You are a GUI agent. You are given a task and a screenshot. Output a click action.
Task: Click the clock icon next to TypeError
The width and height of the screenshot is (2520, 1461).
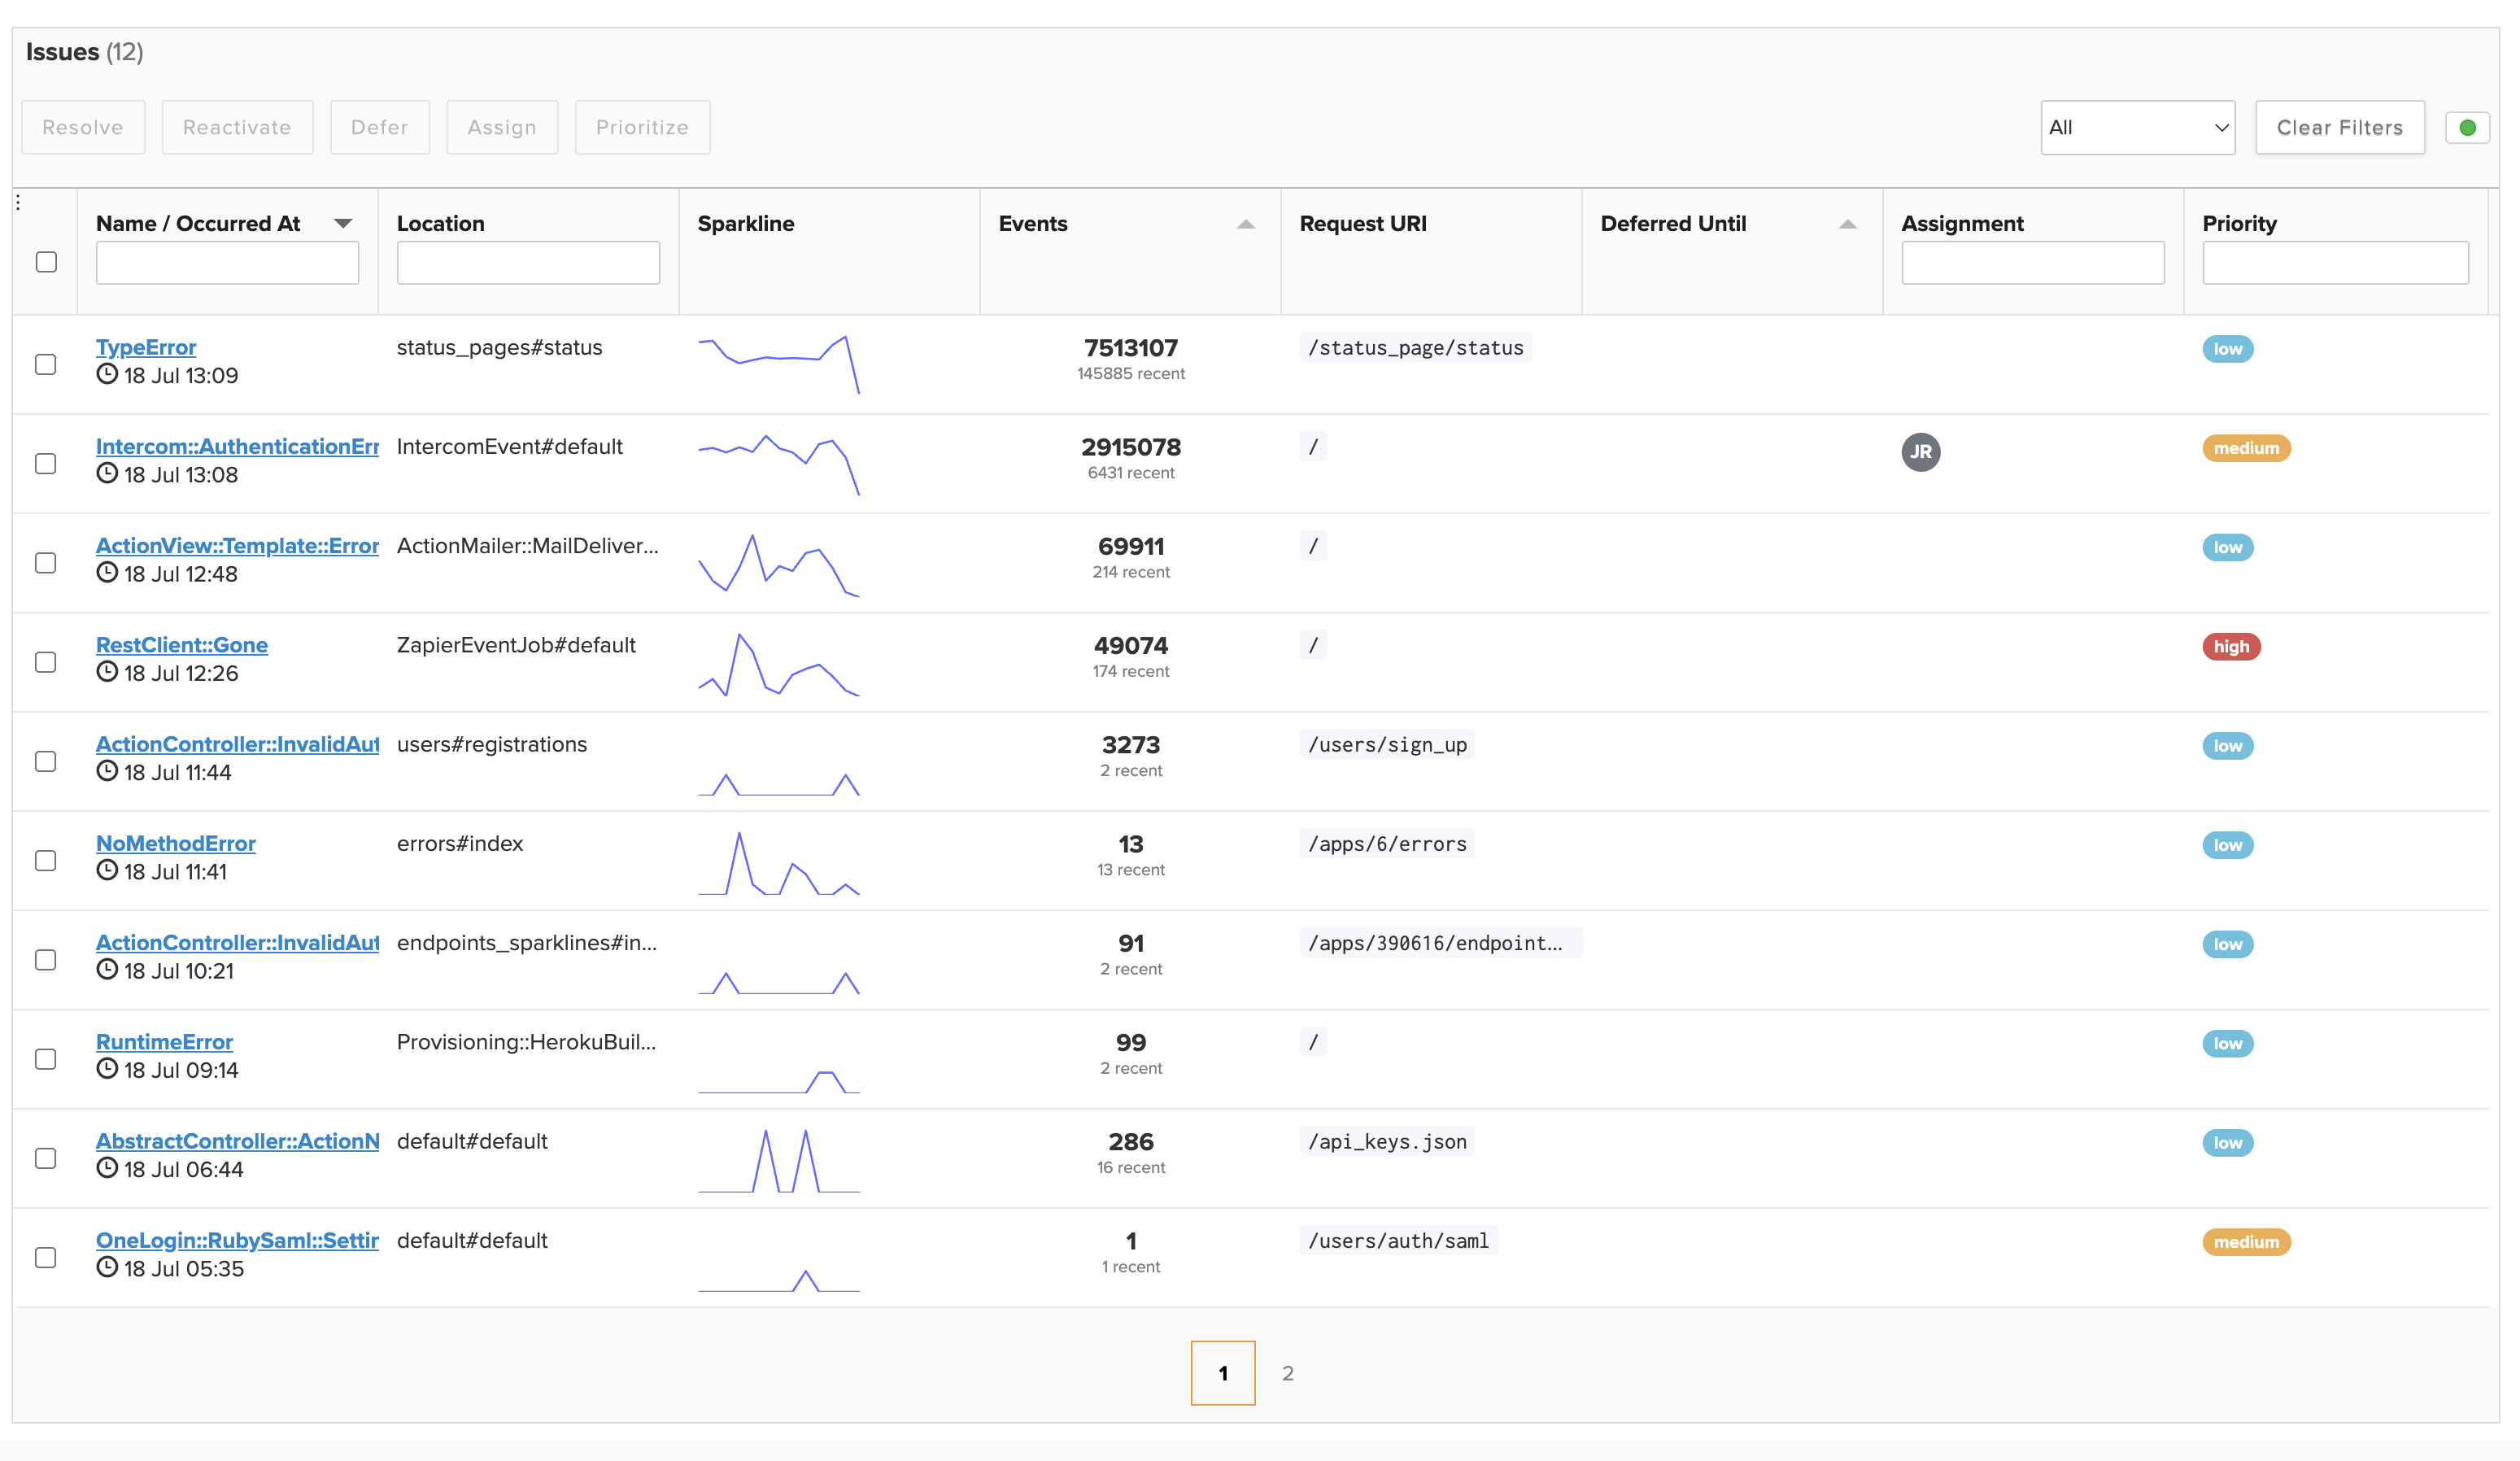click(x=107, y=375)
